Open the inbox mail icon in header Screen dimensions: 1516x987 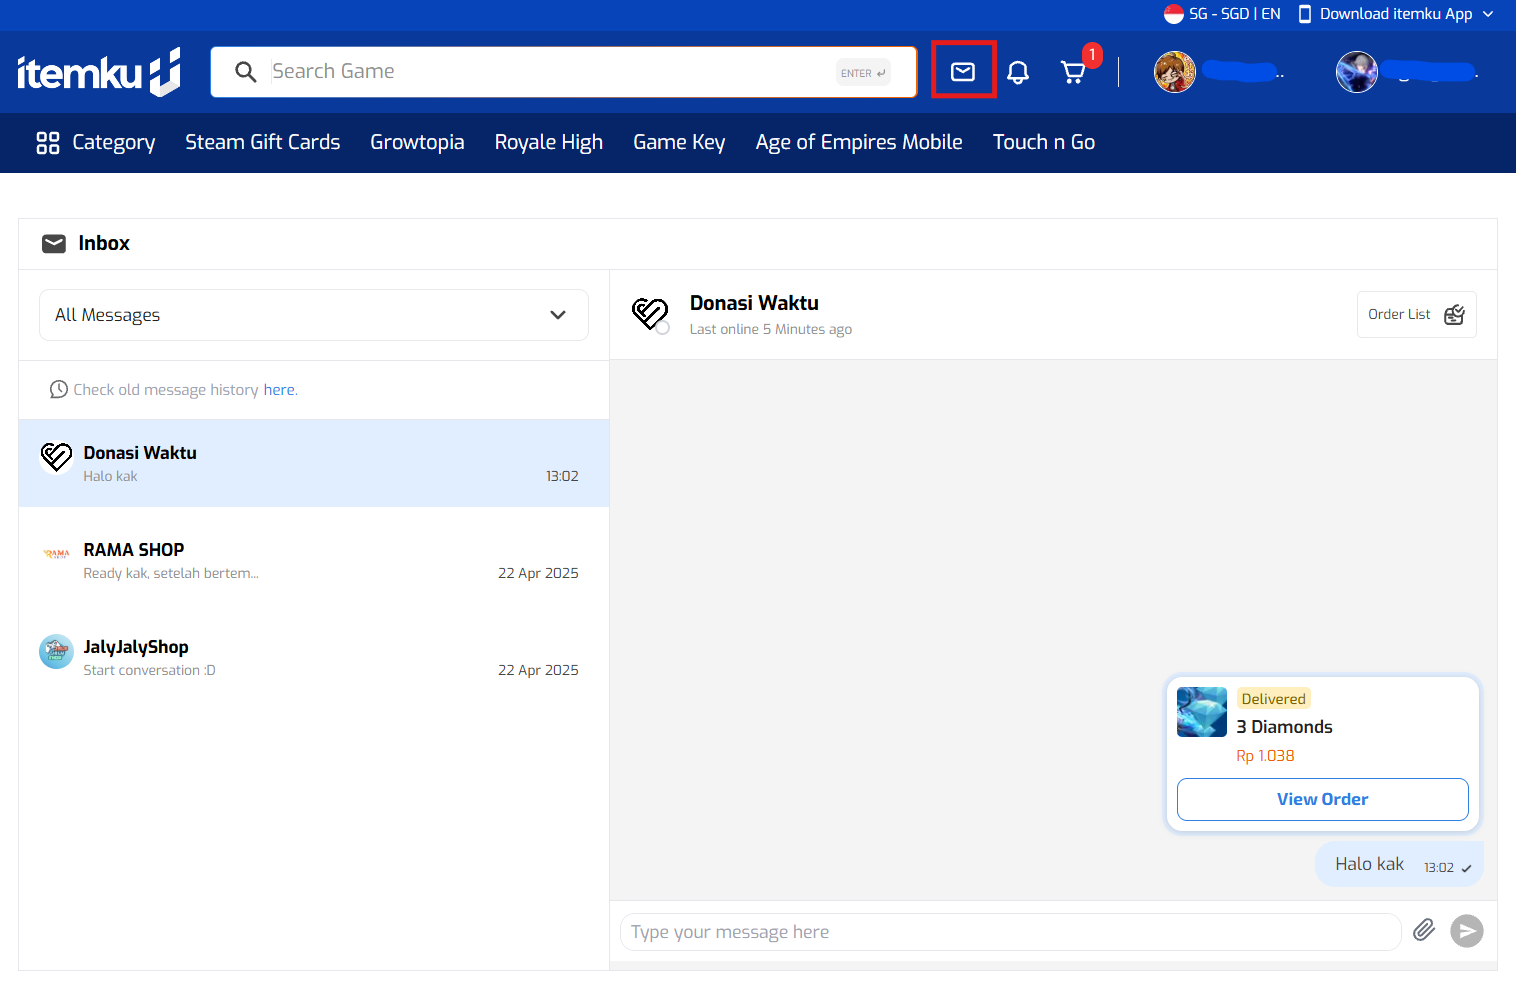[962, 71]
